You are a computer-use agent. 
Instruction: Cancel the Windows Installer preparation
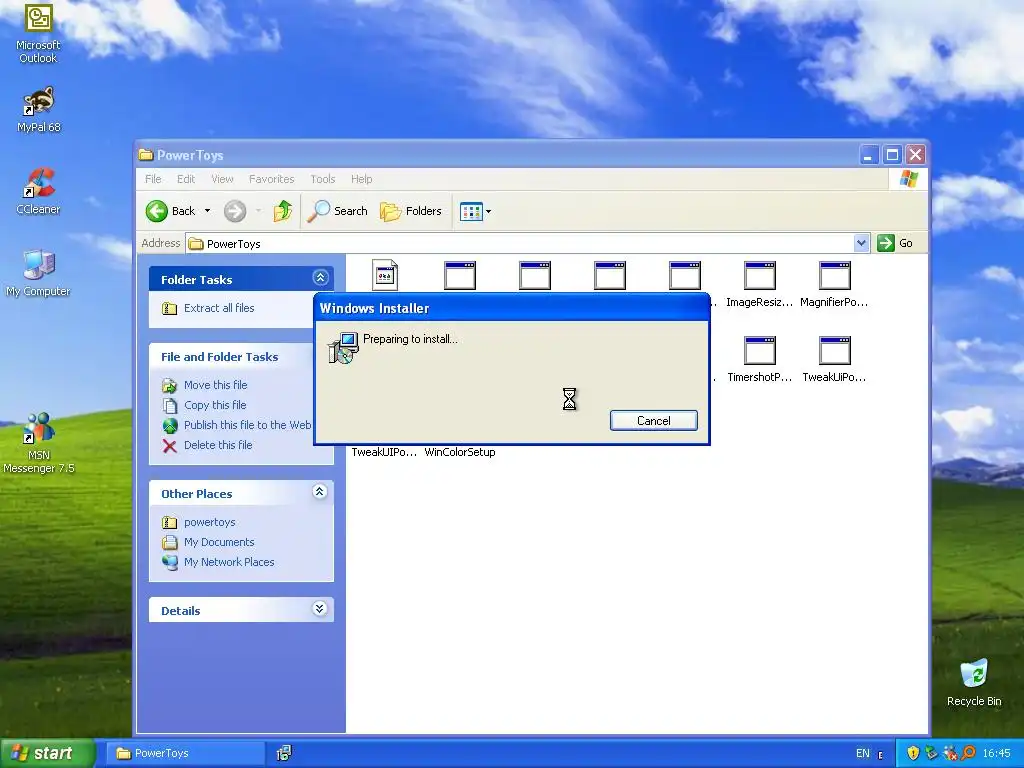pos(654,421)
